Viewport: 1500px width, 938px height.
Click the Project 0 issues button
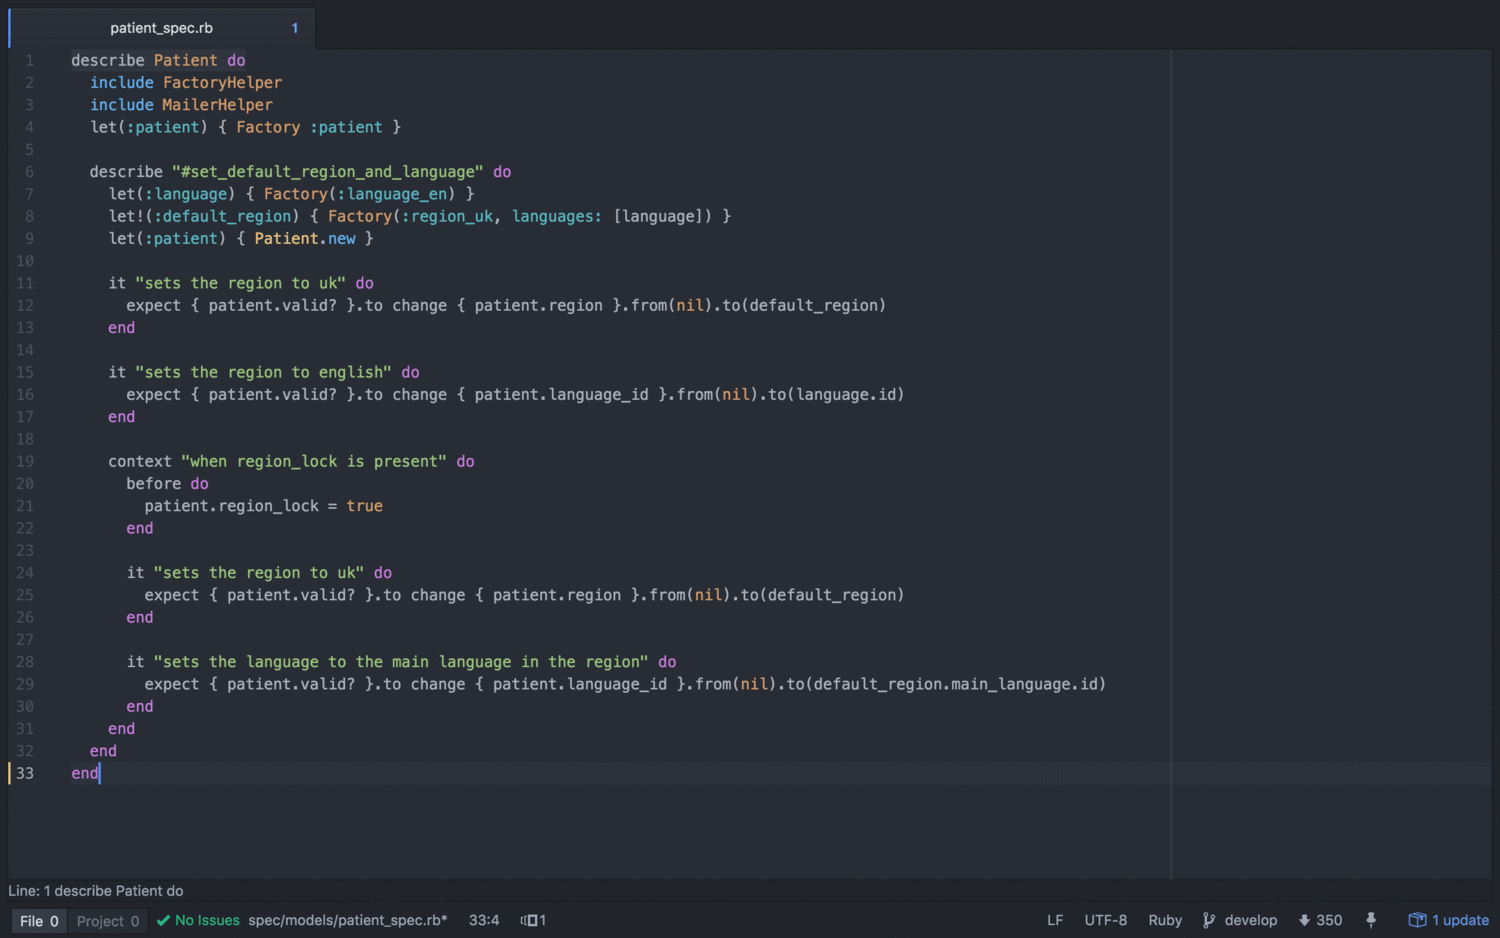click(107, 920)
